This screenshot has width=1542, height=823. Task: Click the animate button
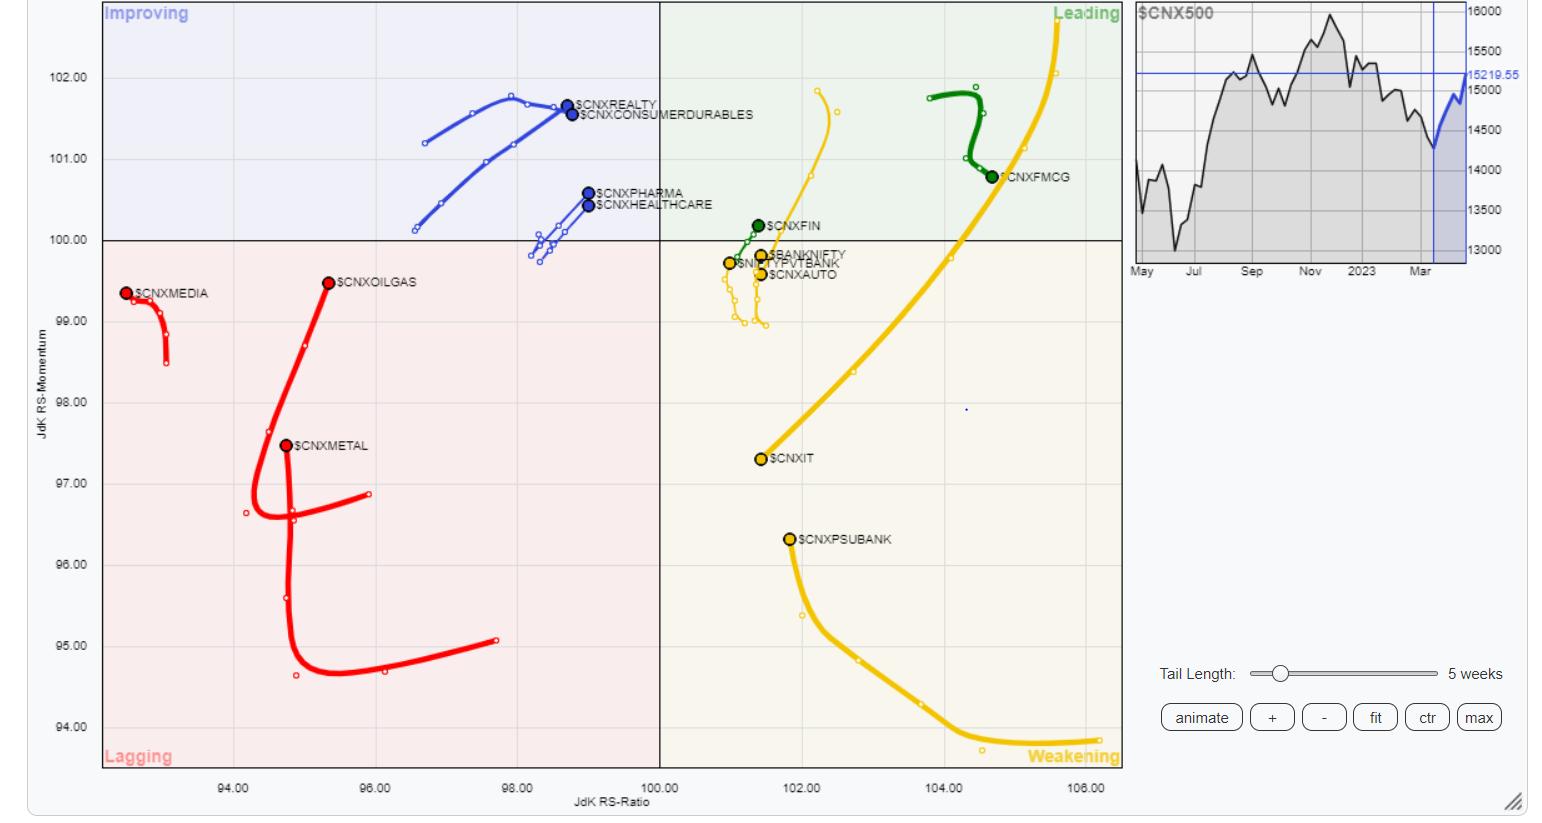click(x=1201, y=718)
